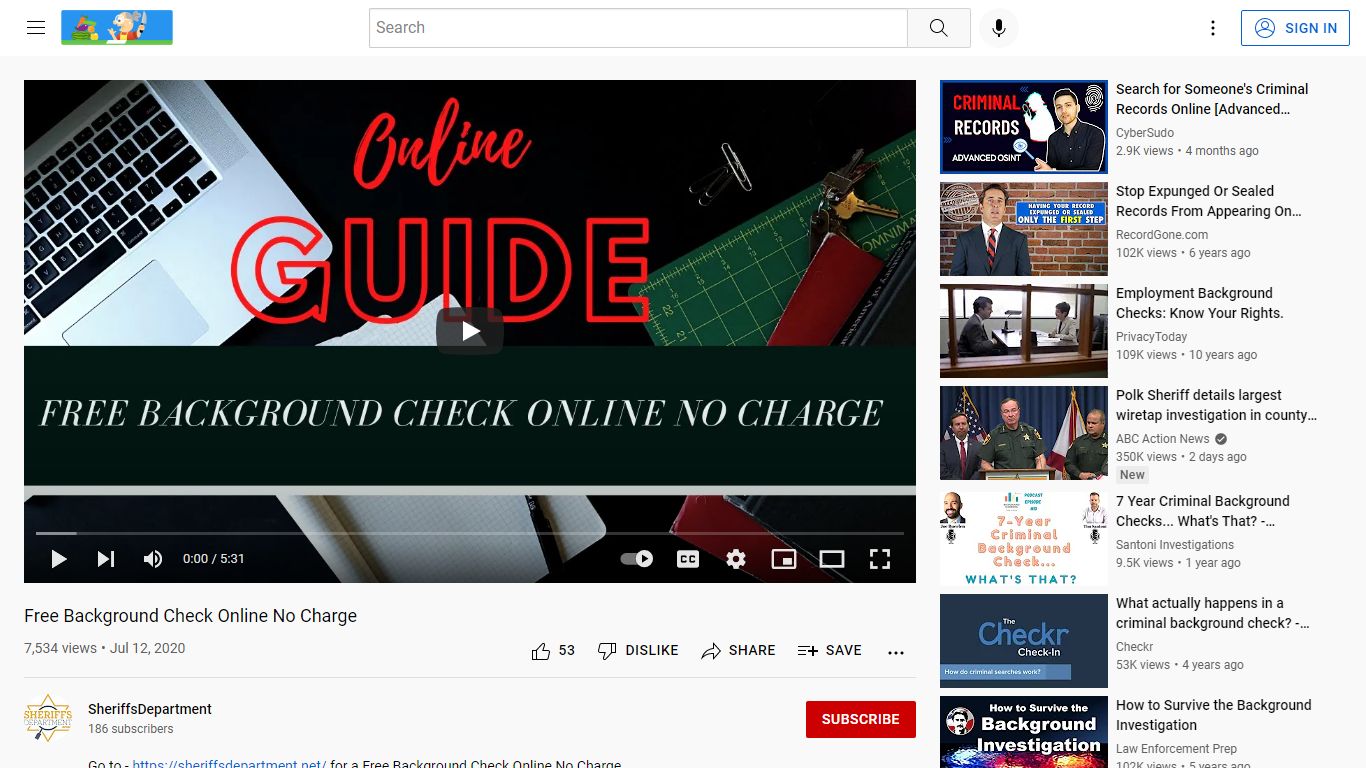Enter full screen mode
Viewport: 1366px width, 768px height.
pyautogui.click(x=880, y=559)
